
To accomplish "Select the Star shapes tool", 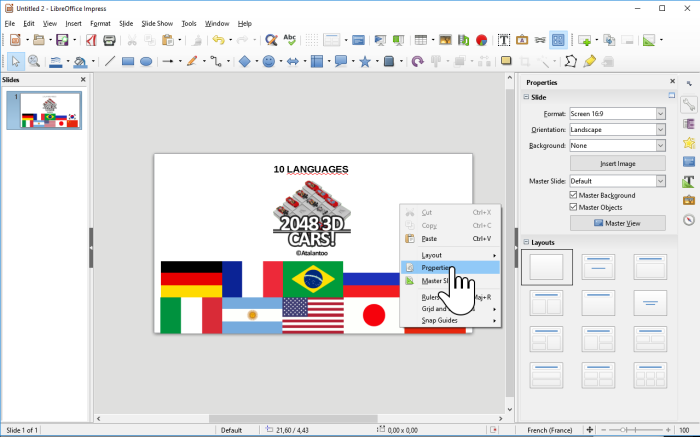I will [365, 62].
